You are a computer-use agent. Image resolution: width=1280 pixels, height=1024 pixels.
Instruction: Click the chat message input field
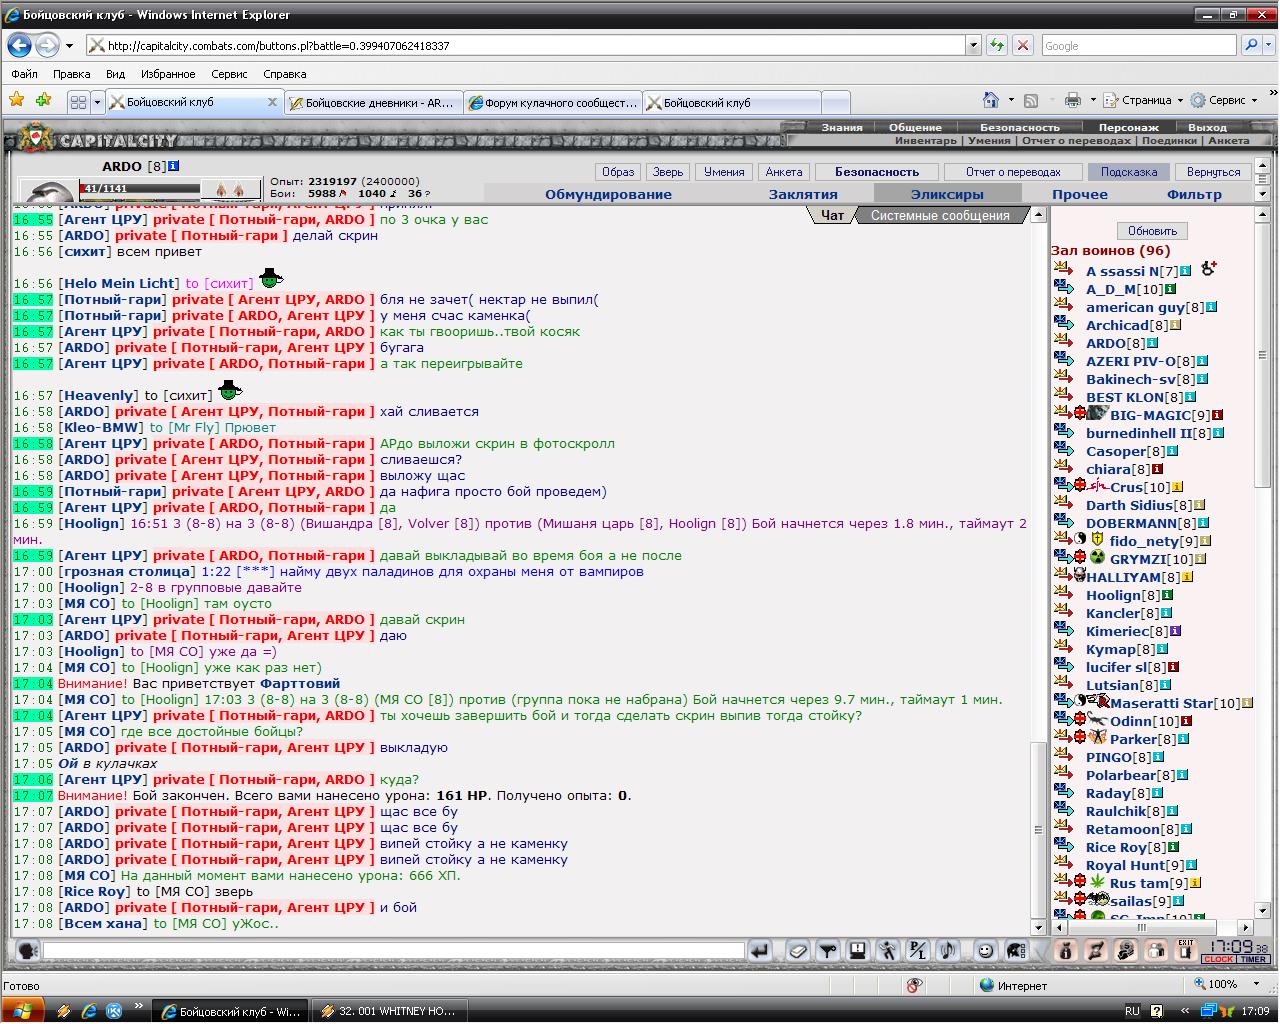pos(394,950)
